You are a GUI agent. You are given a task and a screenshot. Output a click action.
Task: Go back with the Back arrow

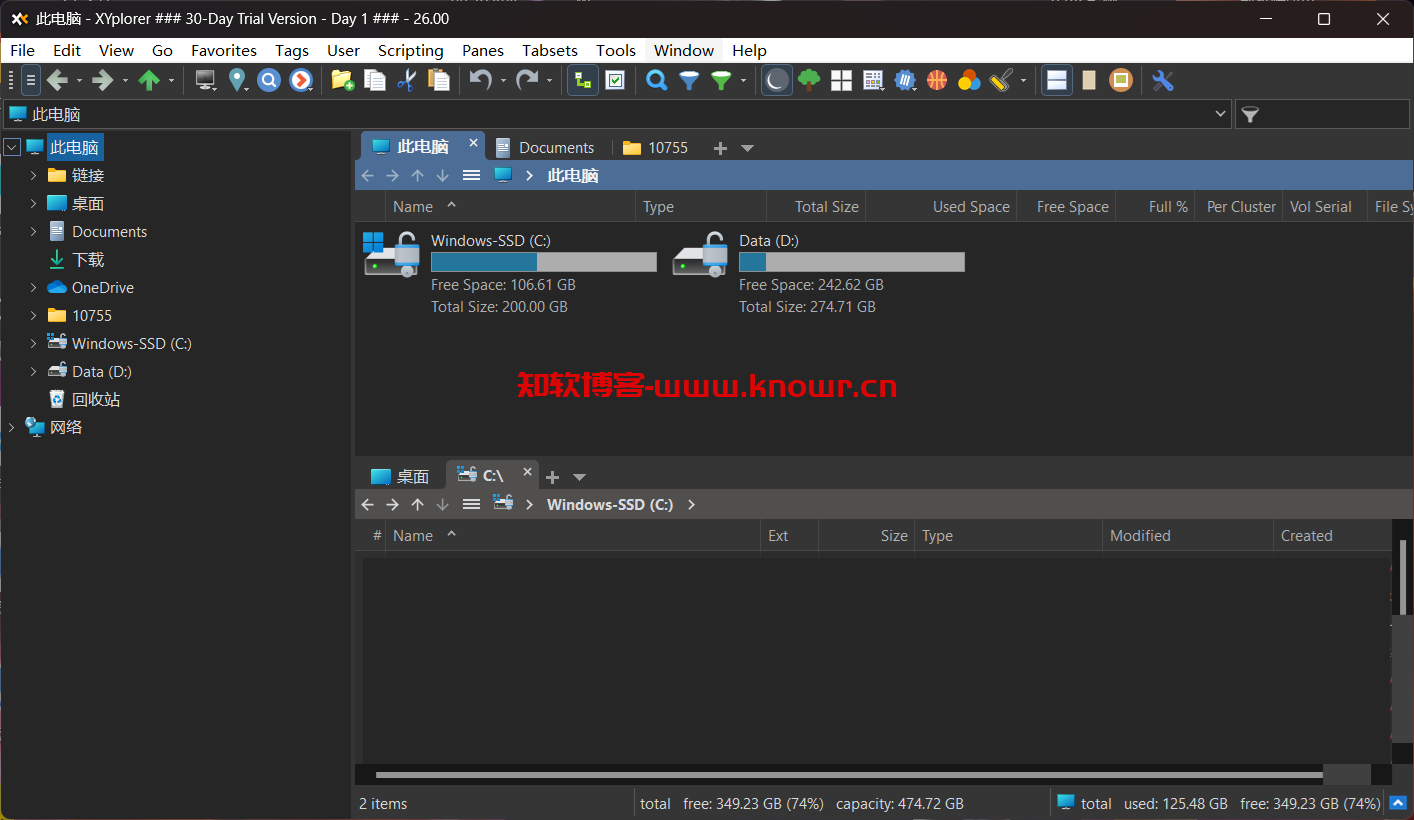click(x=57, y=81)
